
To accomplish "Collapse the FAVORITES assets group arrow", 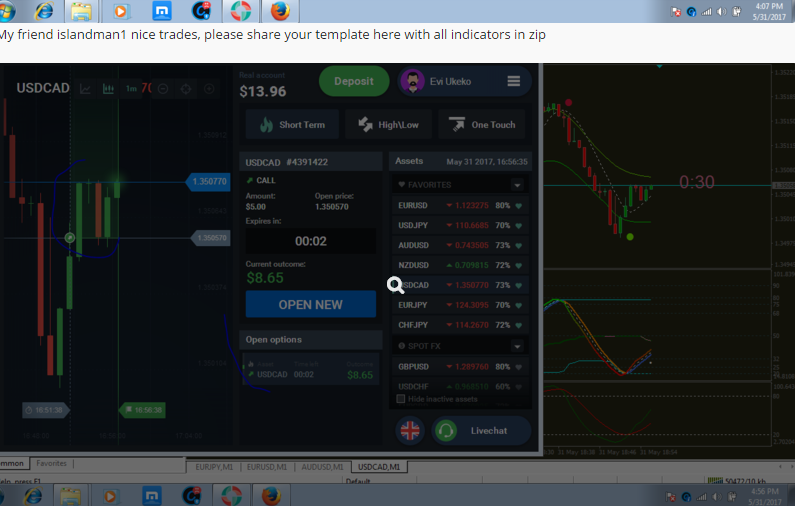I will click(x=517, y=185).
